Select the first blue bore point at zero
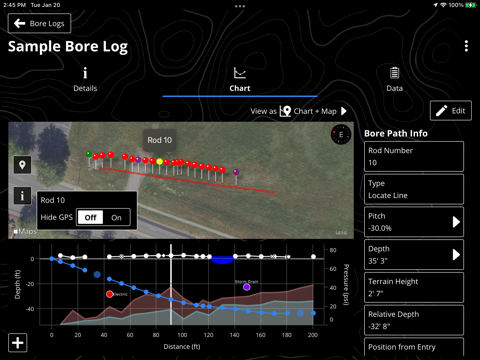This screenshot has width=480, height=360. pos(52,259)
